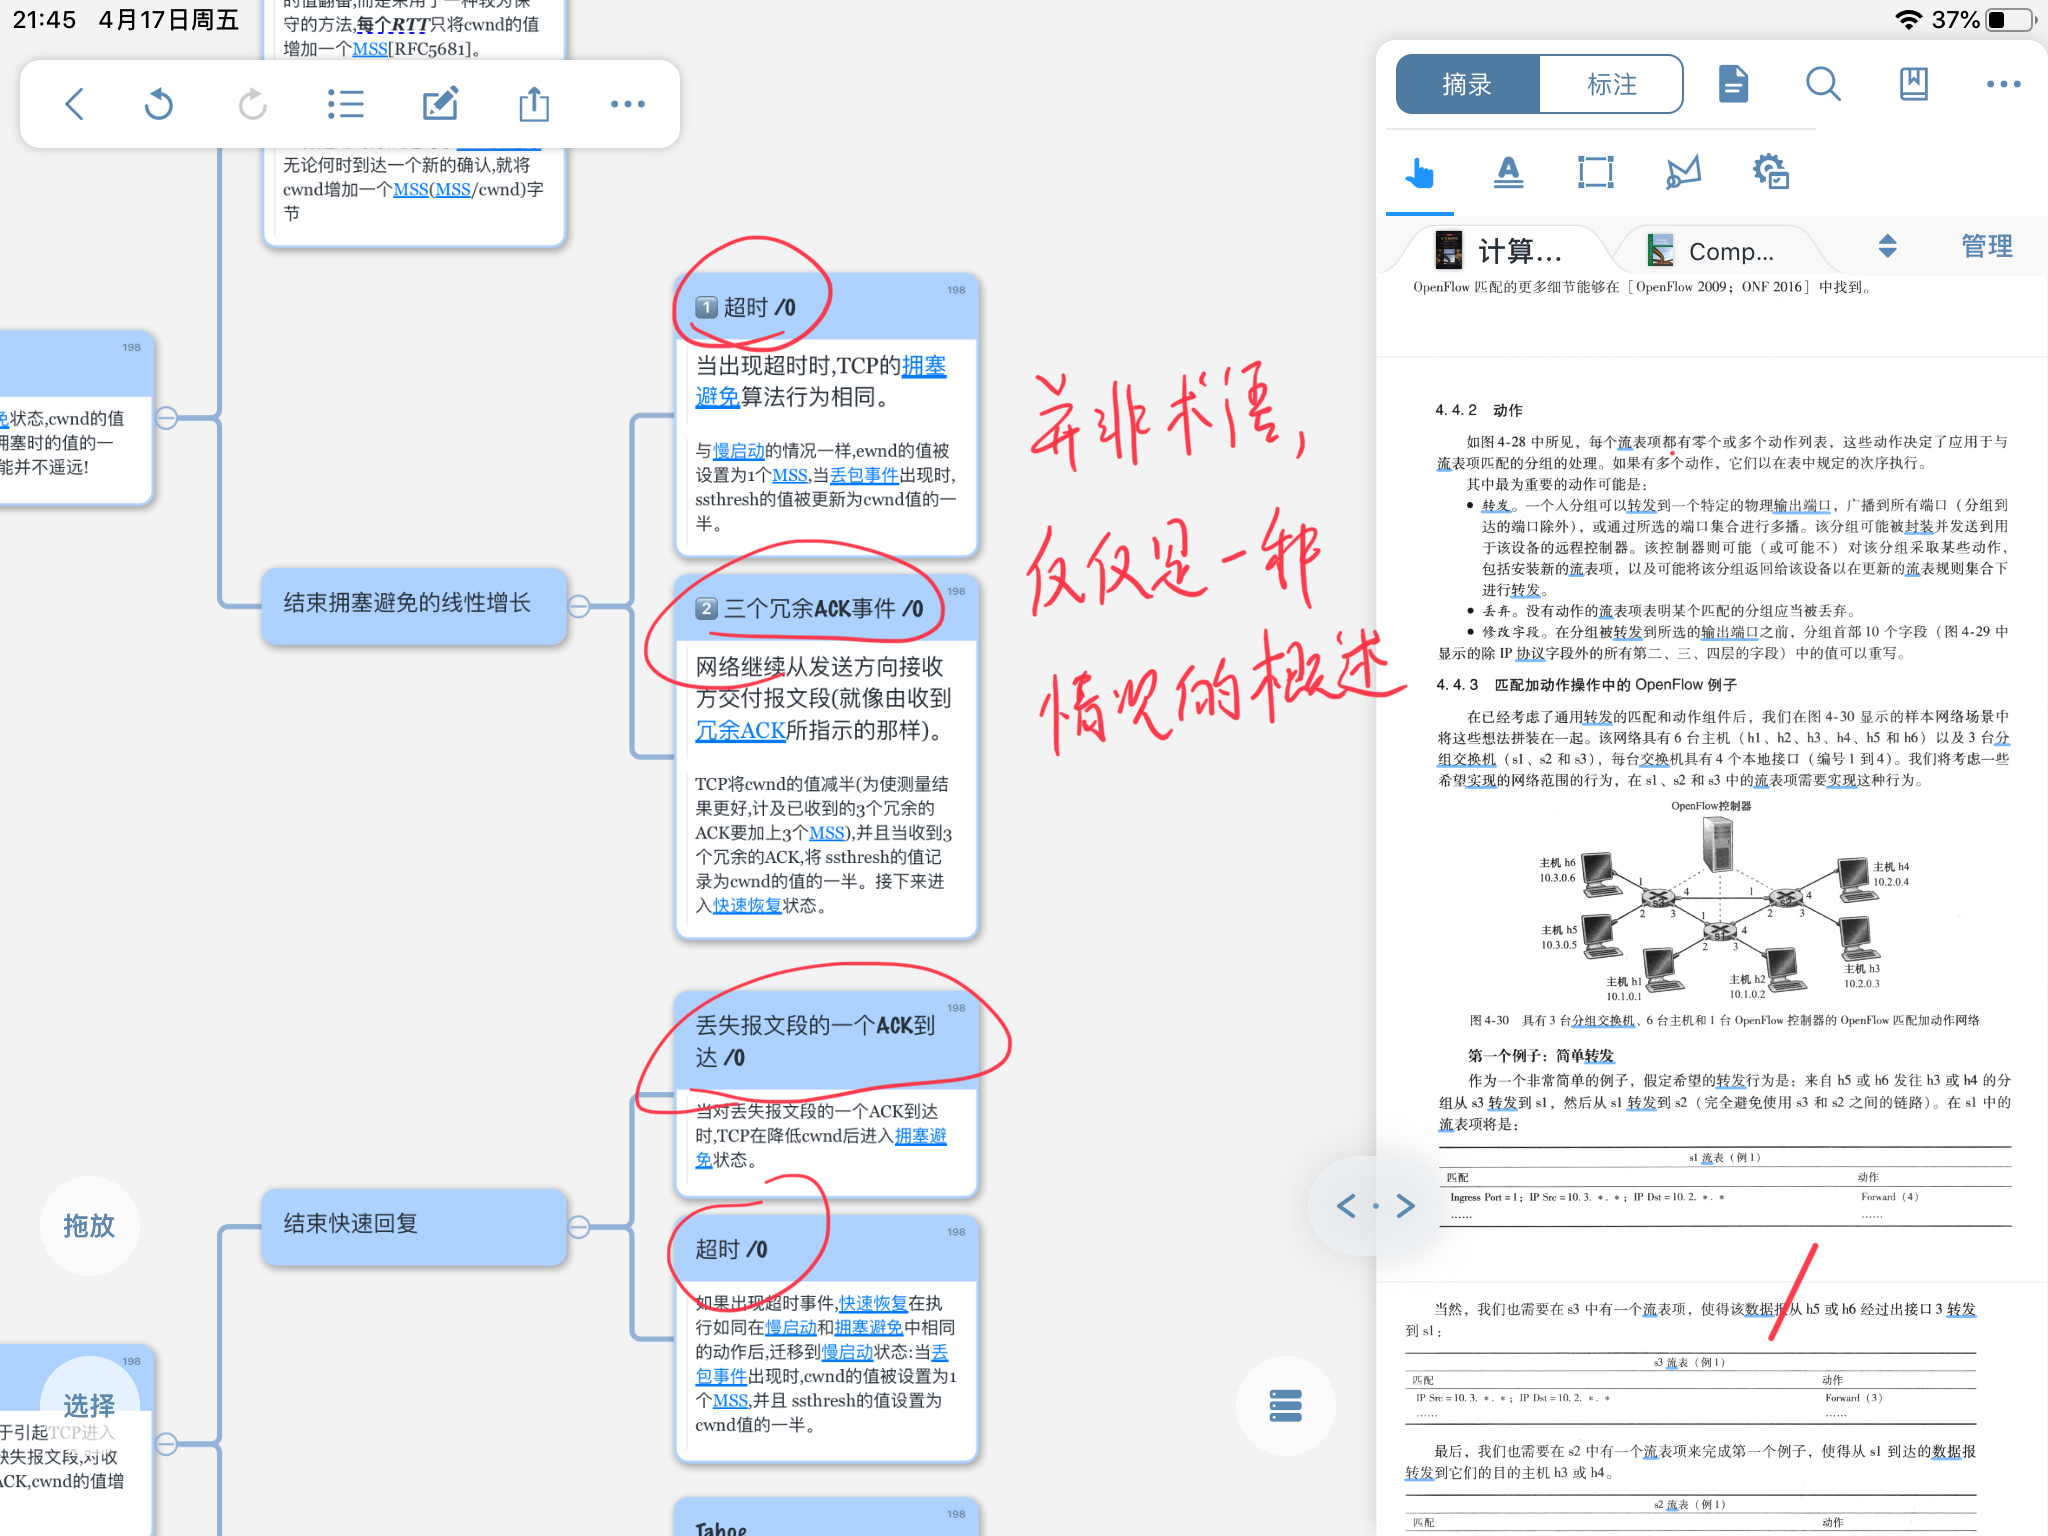This screenshot has height=1536, width=2048.
Task: Open the outline list view icon
Action: 345,104
